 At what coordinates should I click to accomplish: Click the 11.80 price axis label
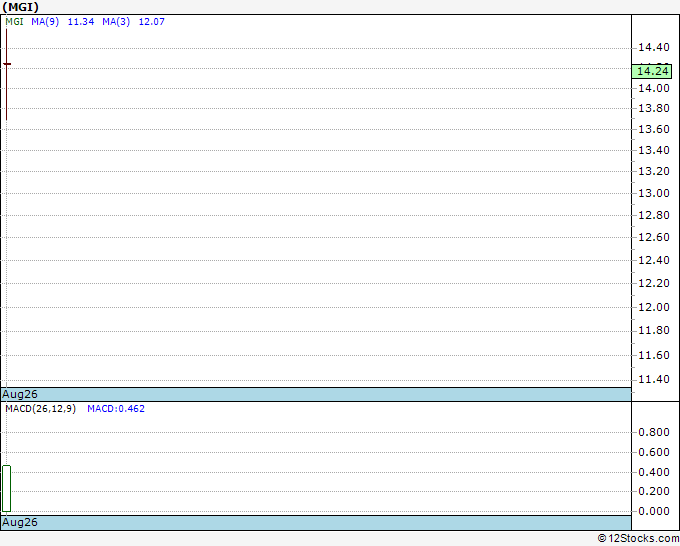click(654, 330)
